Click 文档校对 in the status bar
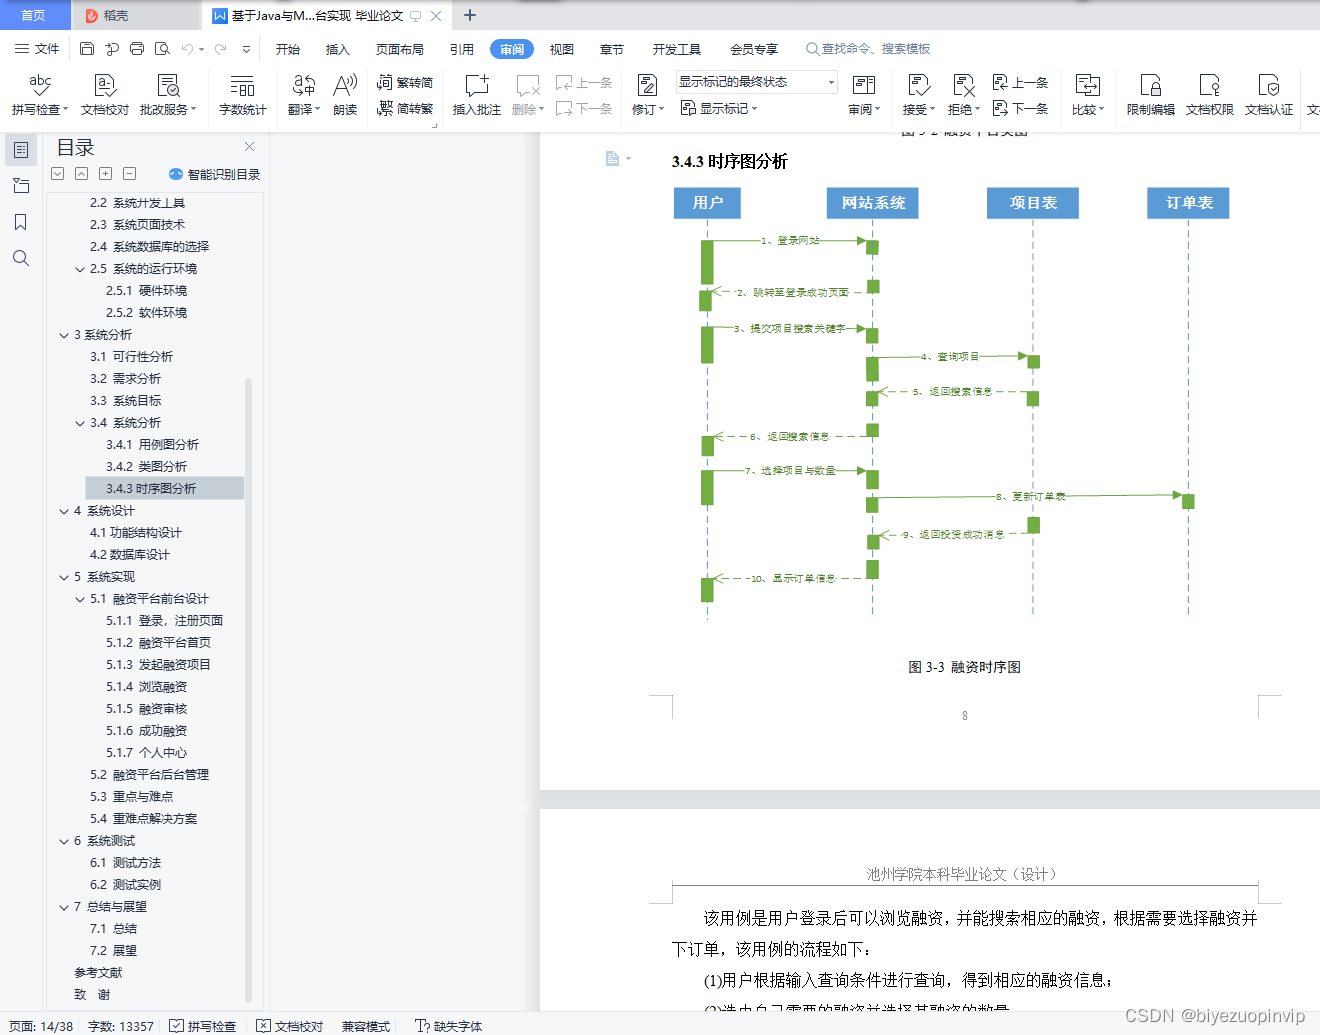Image resolution: width=1320 pixels, height=1035 pixels. 290,1026
